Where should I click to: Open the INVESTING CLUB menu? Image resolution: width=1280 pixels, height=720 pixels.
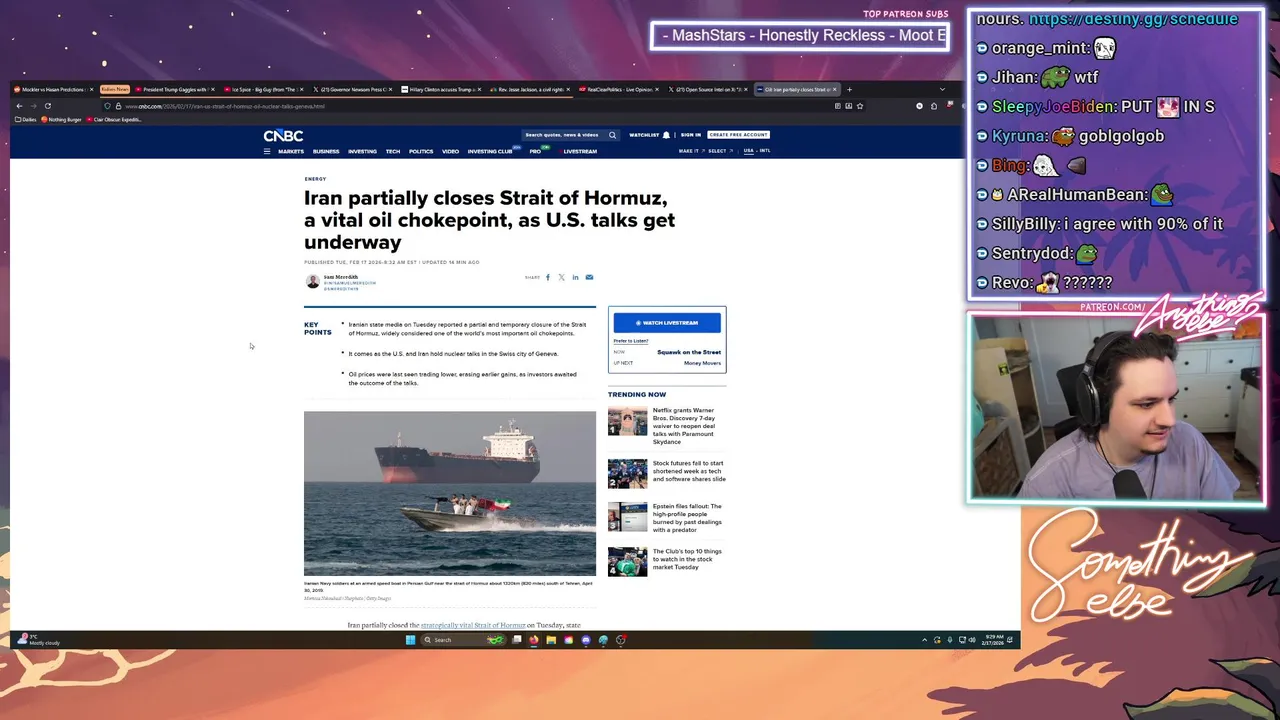(490, 151)
